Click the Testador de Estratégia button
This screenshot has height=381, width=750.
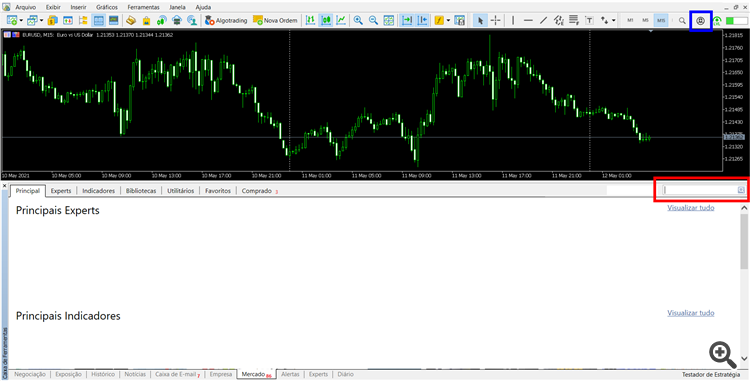(712, 374)
